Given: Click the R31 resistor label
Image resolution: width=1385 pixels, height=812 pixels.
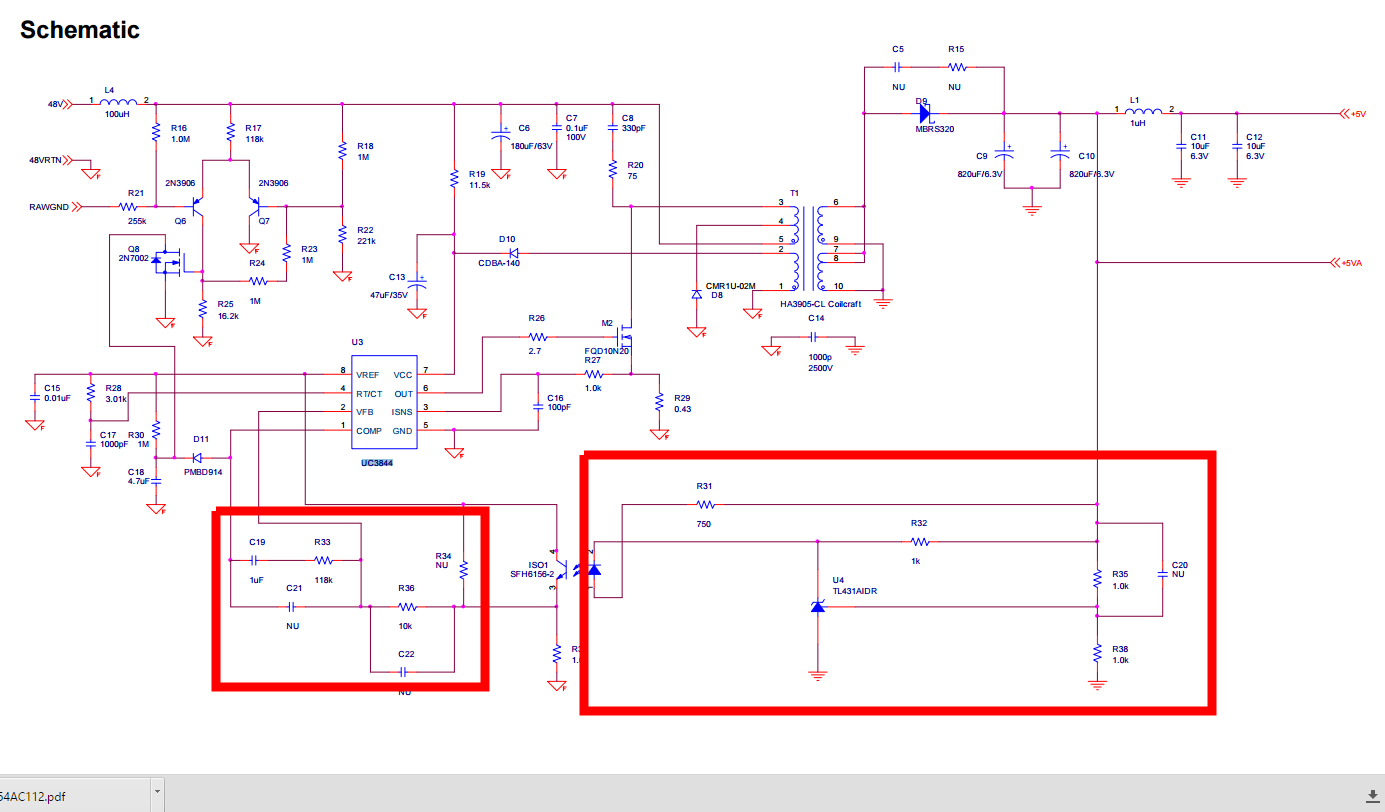Looking at the screenshot, I should point(704,486).
